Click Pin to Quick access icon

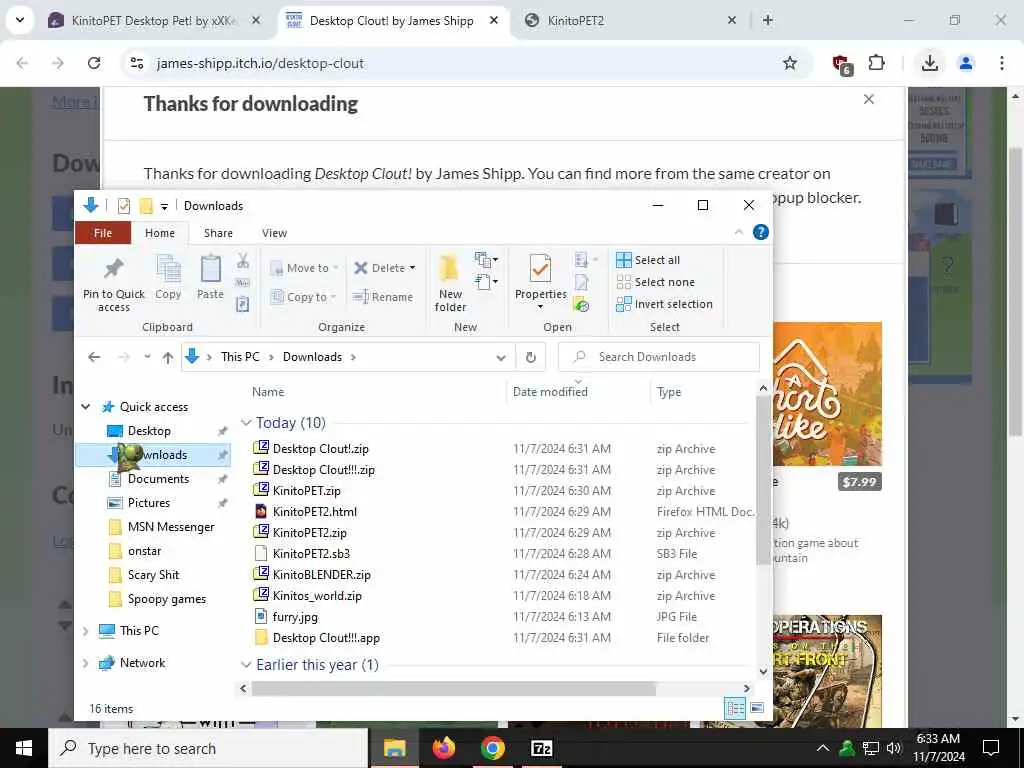pyautogui.click(x=114, y=268)
